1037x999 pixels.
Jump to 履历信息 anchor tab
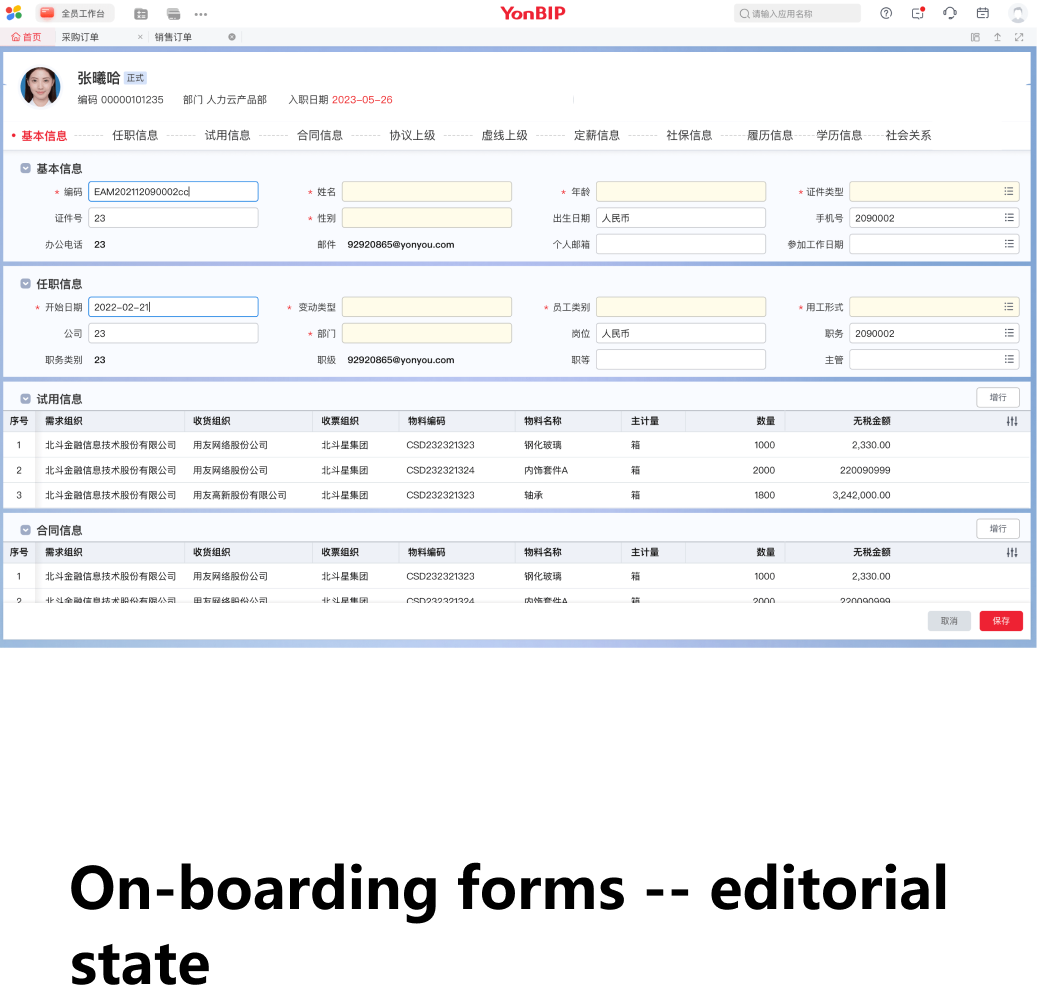click(x=770, y=136)
